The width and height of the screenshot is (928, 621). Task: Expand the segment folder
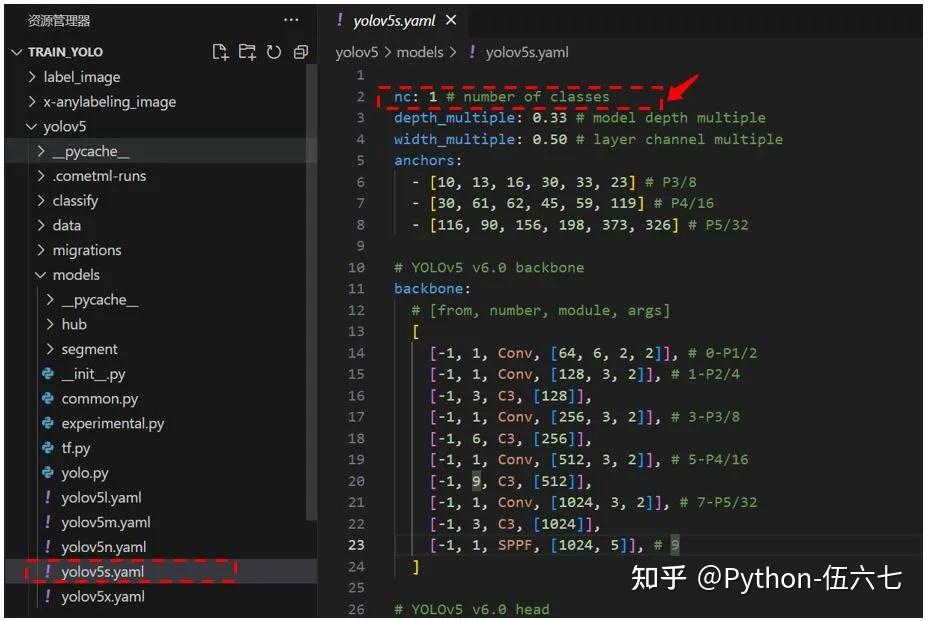(50, 349)
